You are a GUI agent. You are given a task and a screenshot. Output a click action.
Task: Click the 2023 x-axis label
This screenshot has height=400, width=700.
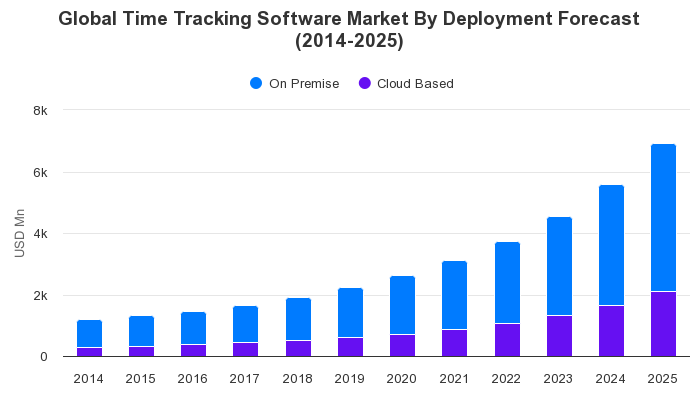558,379
